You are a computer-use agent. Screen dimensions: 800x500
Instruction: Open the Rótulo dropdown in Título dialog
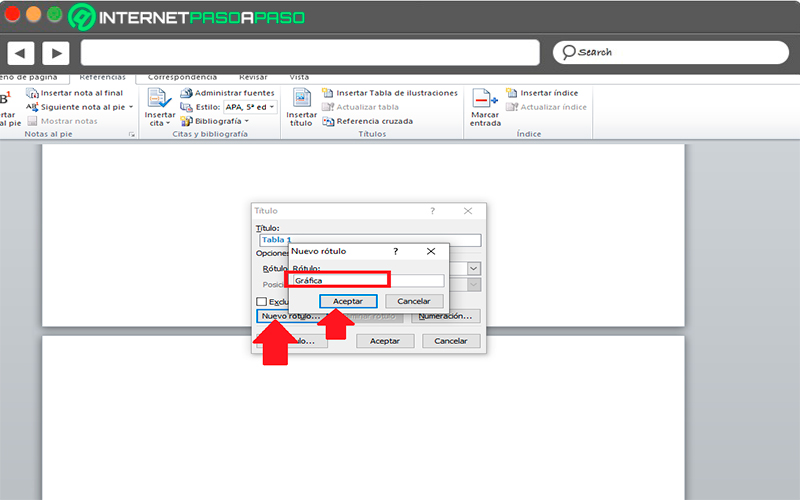pos(473,268)
